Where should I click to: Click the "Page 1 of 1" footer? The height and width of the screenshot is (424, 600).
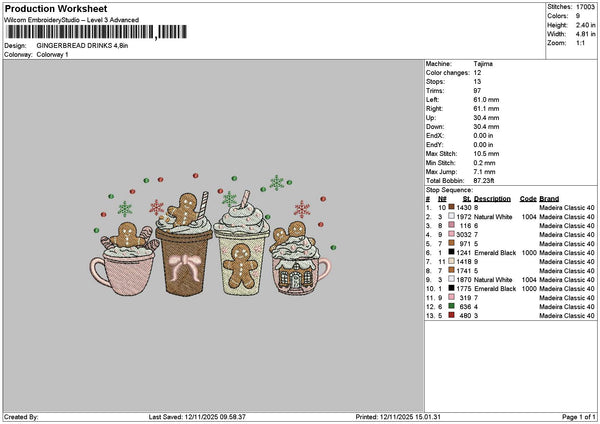pyautogui.click(x=579, y=417)
